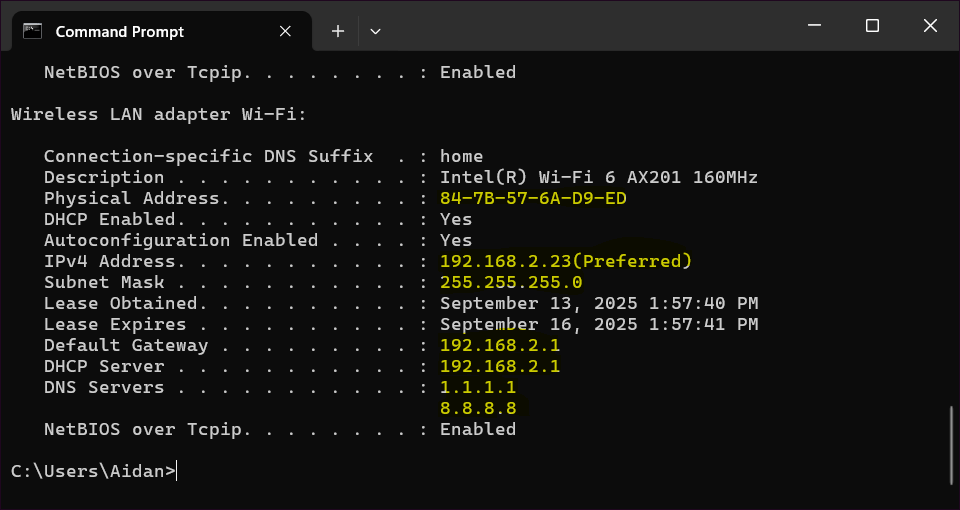Select the Command Prompt tab title

point(119,31)
